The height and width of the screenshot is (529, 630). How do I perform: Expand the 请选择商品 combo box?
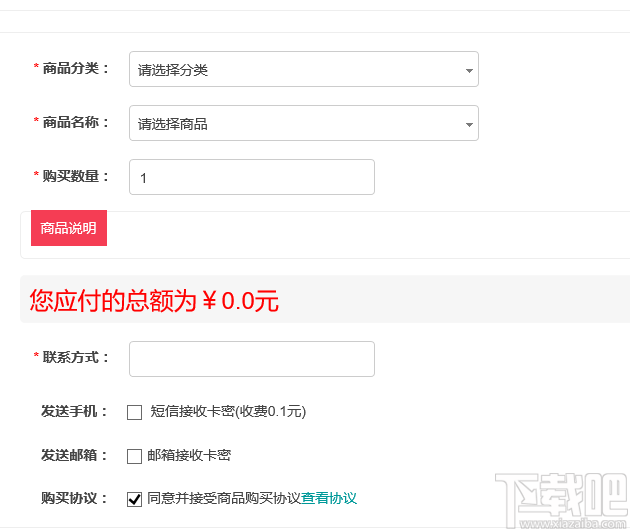[x=303, y=124]
